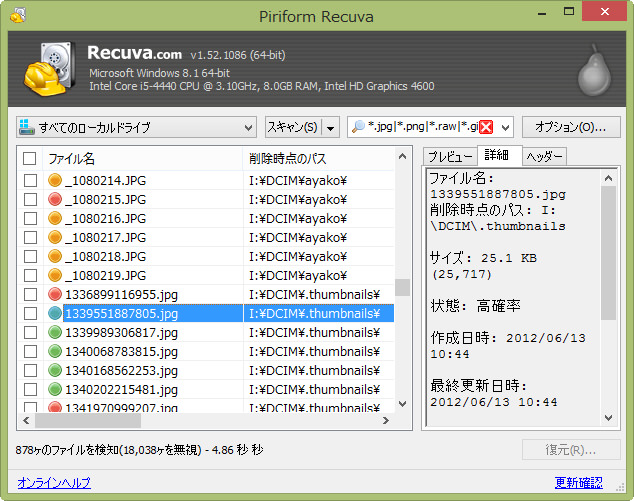The image size is (634, 501).
Task: Click green status dot of 1340168562253.jpg
Action: coord(55,370)
